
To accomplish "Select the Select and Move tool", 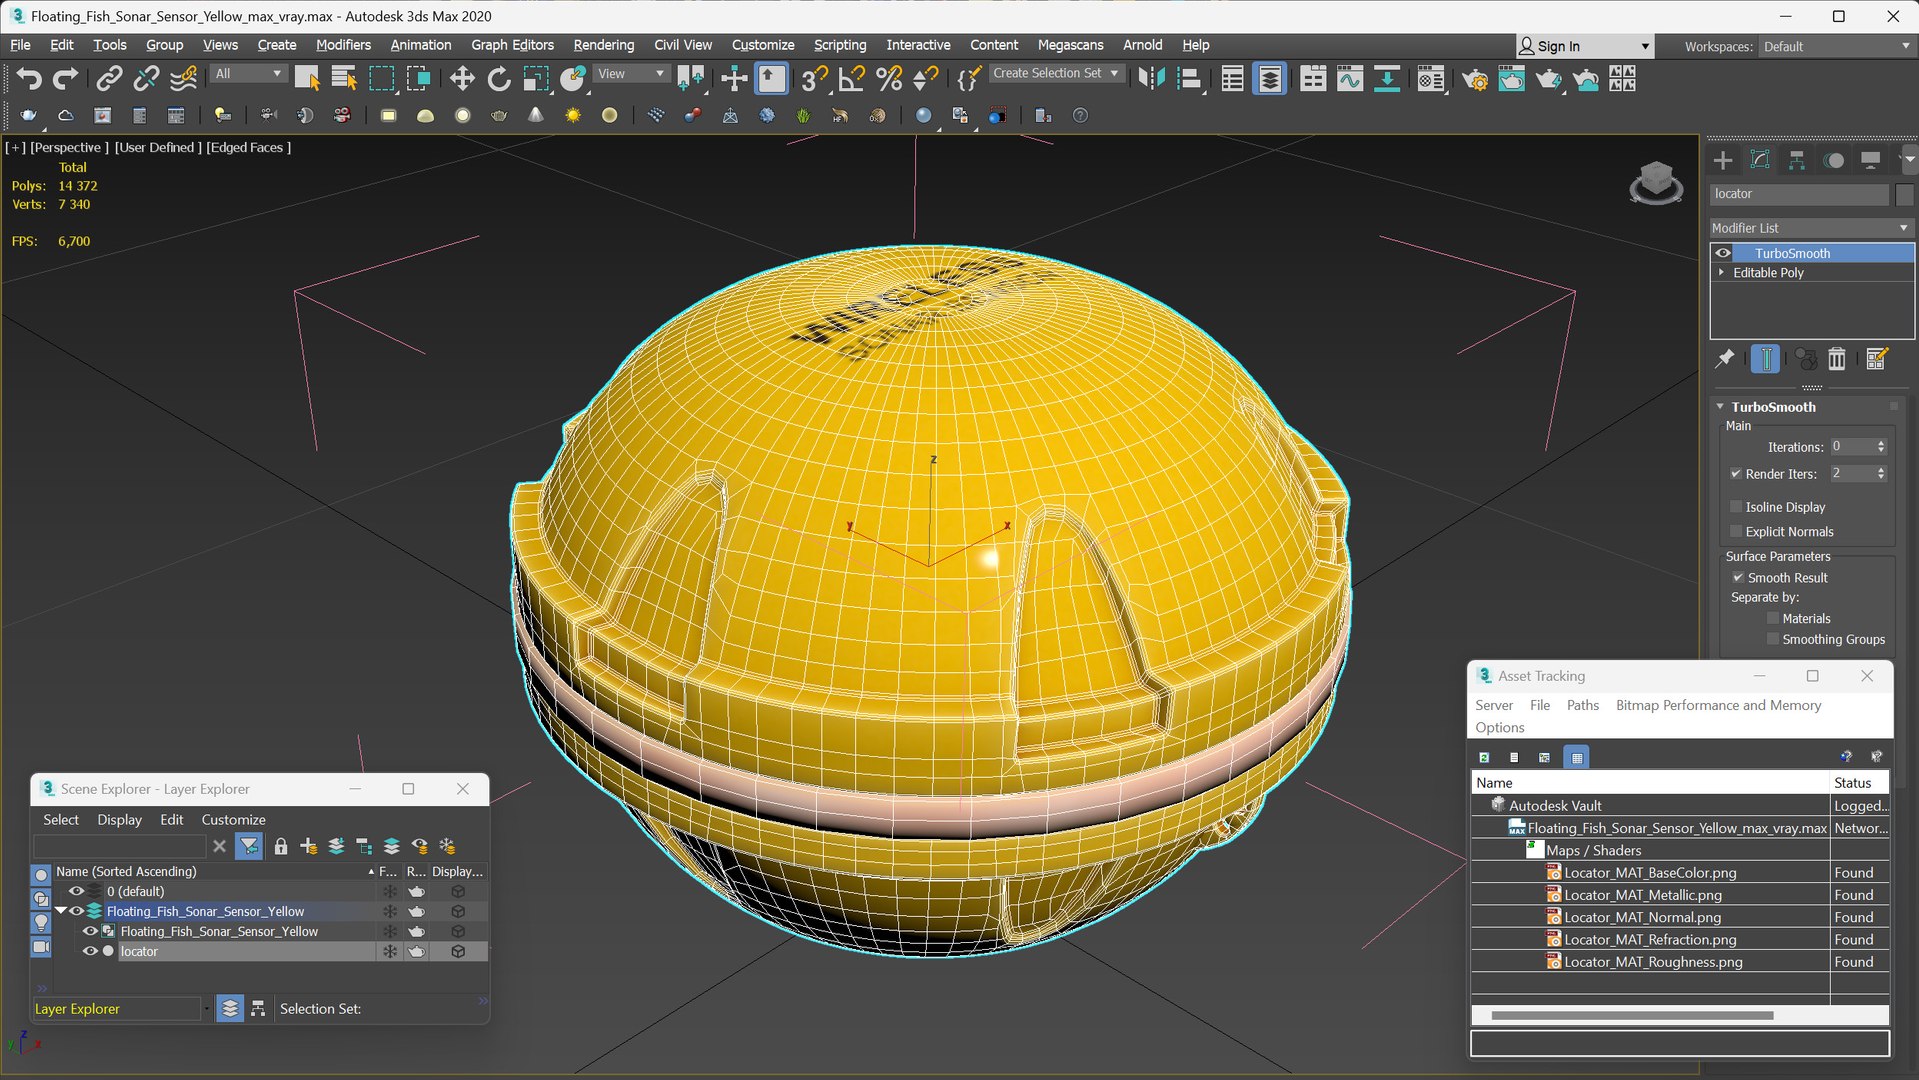I will (x=461, y=78).
